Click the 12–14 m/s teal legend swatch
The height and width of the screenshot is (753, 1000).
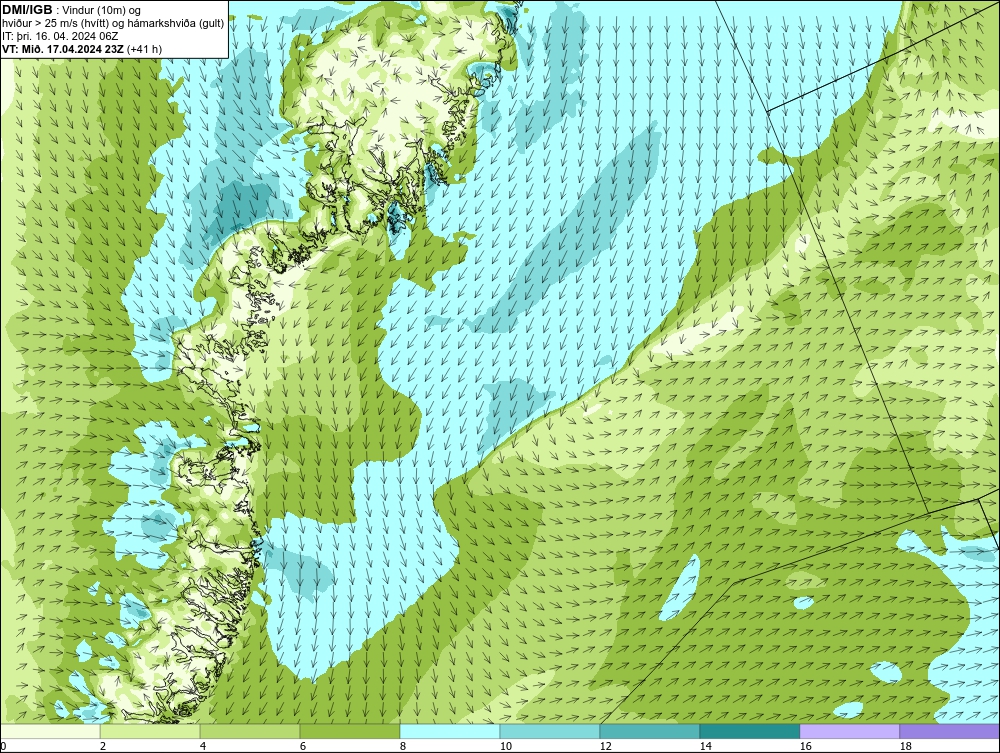(x=649, y=731)
